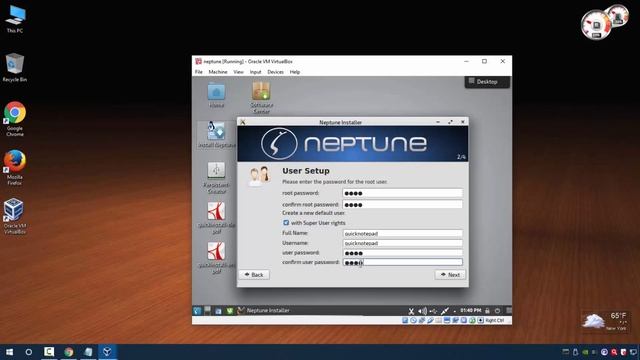Open the Help menu in VirtualBox

(295, 72)
